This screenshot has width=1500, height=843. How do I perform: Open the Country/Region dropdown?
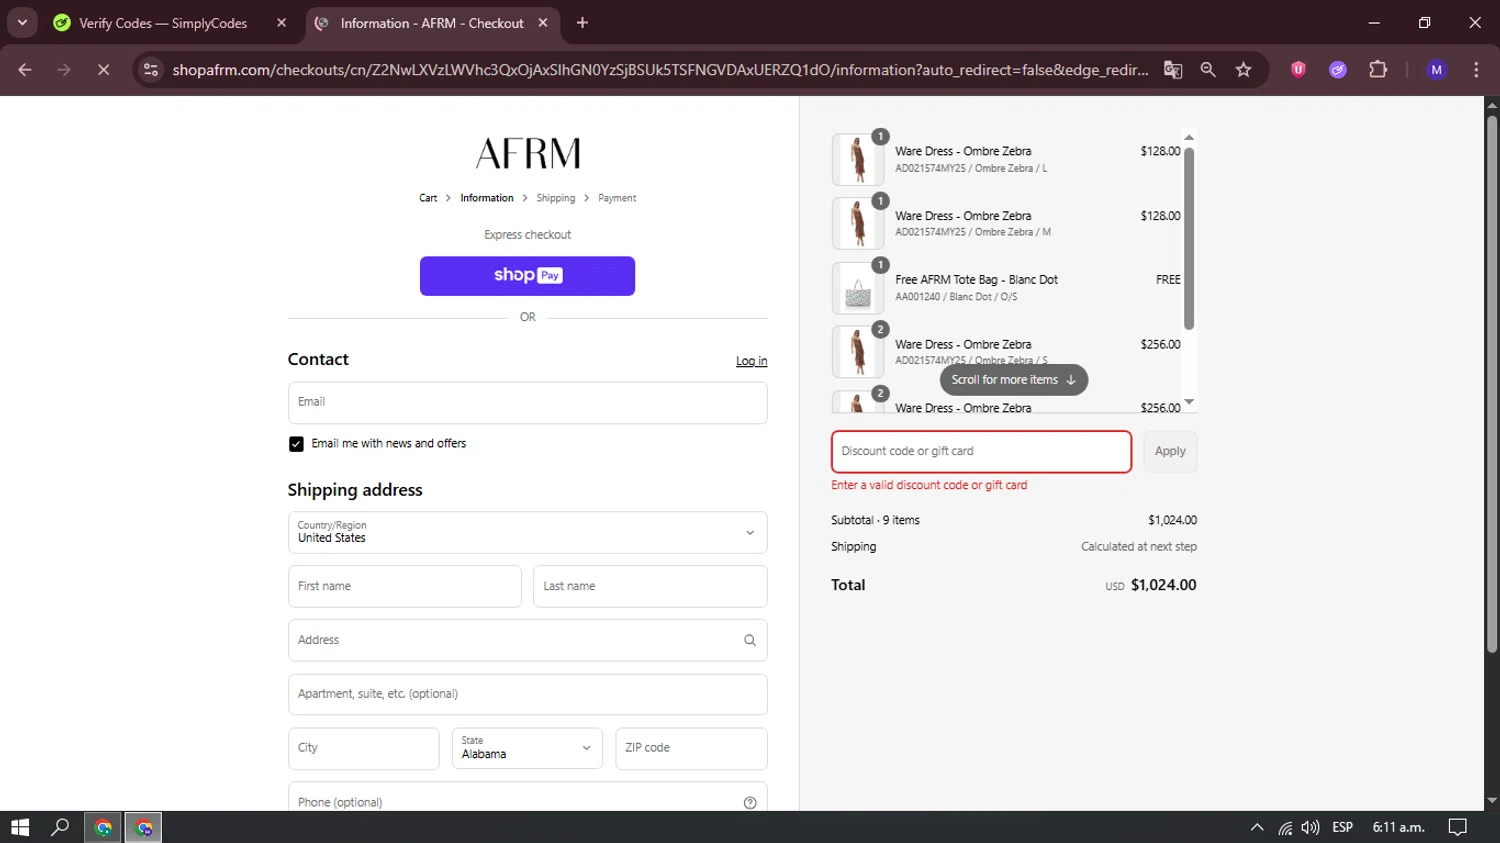pos(528,533)
